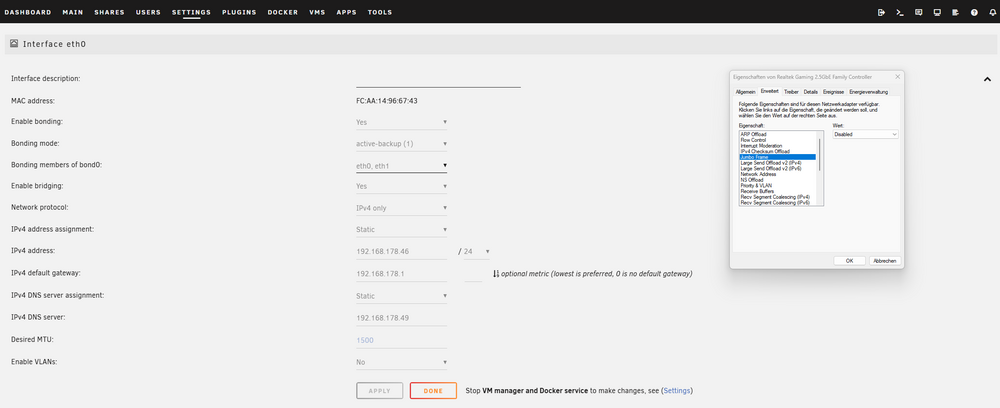Viewport: 1000px width, 408px height.
Task: Go to the Main tab
Action: pyautogui.click(x=73, y=12)
